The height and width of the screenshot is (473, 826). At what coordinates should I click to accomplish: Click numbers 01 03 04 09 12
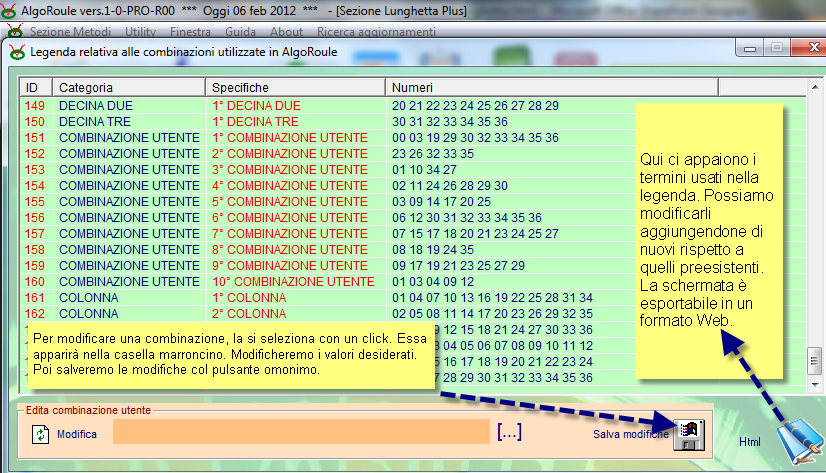(x=433, y=281)
